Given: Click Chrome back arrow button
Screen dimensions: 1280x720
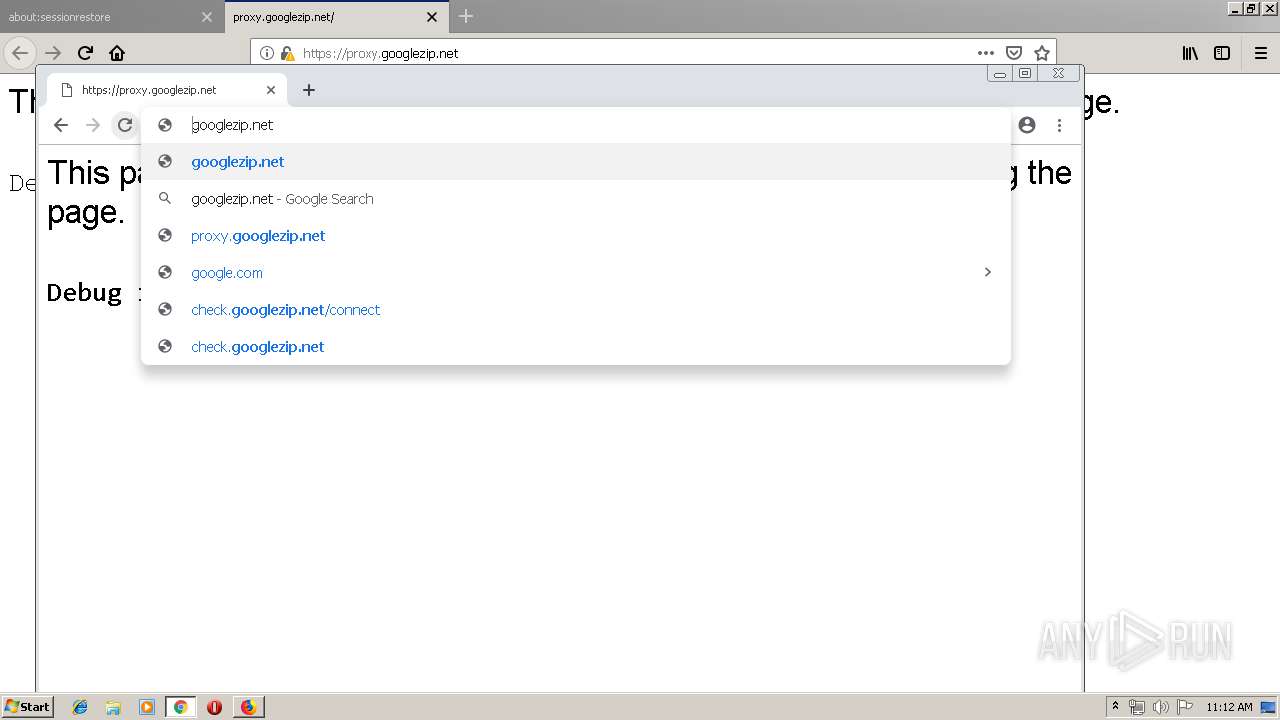Looking at the screenshot, I should 61,125.
